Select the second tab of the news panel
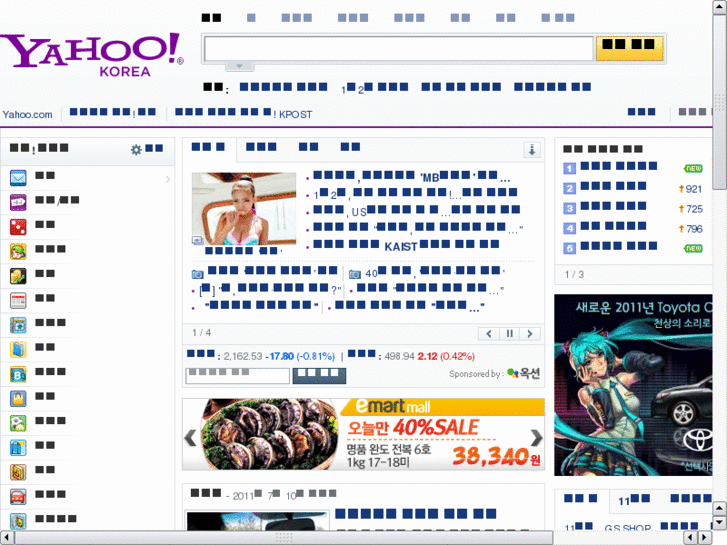727x545 pixels. (x=261, y=147)
